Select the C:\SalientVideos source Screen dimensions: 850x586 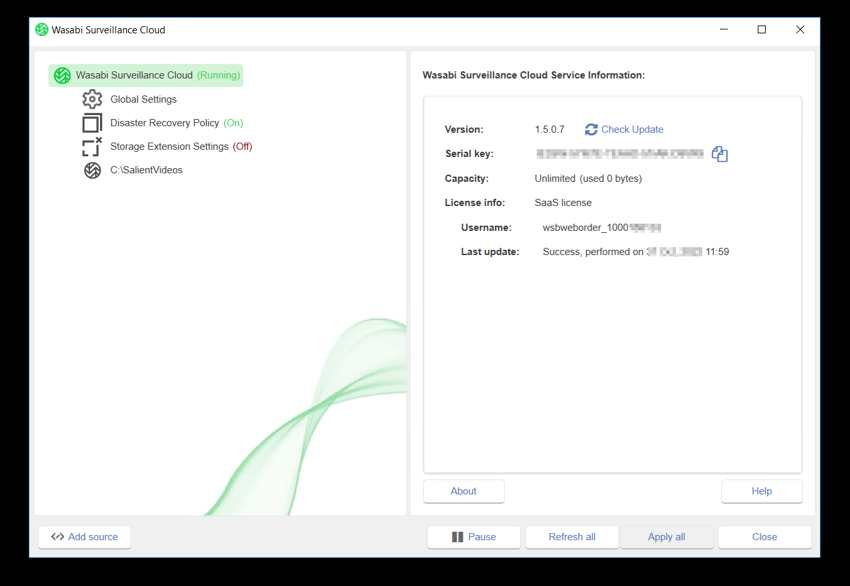coord(146,170)
